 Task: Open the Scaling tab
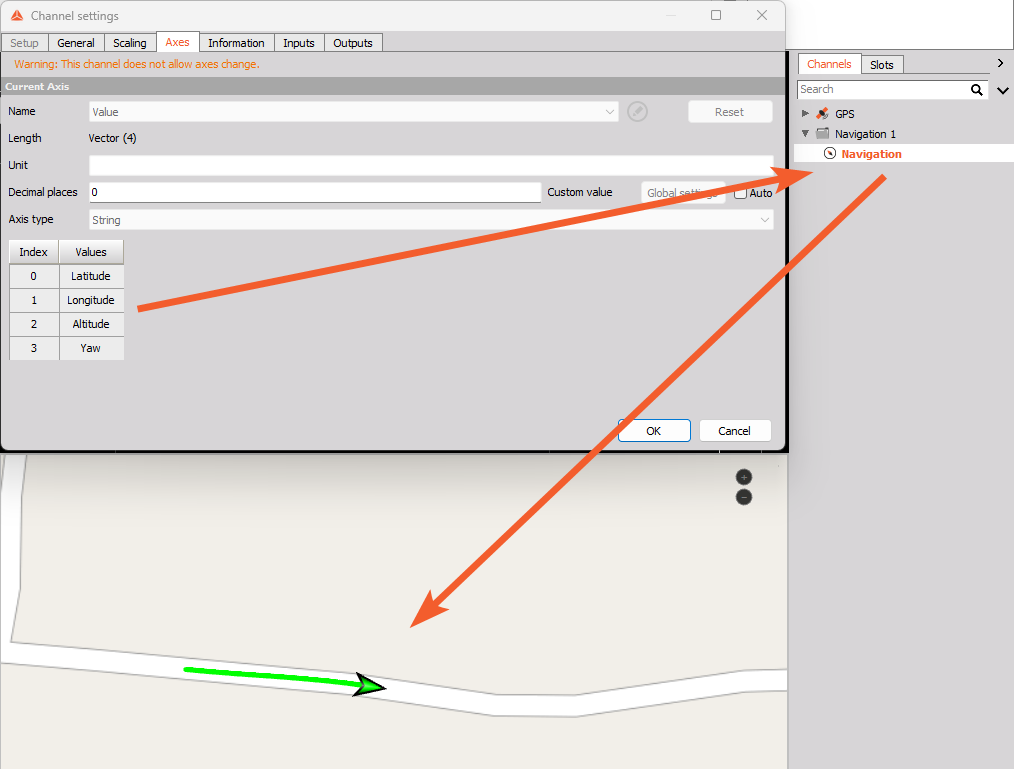tap(129, 43)
